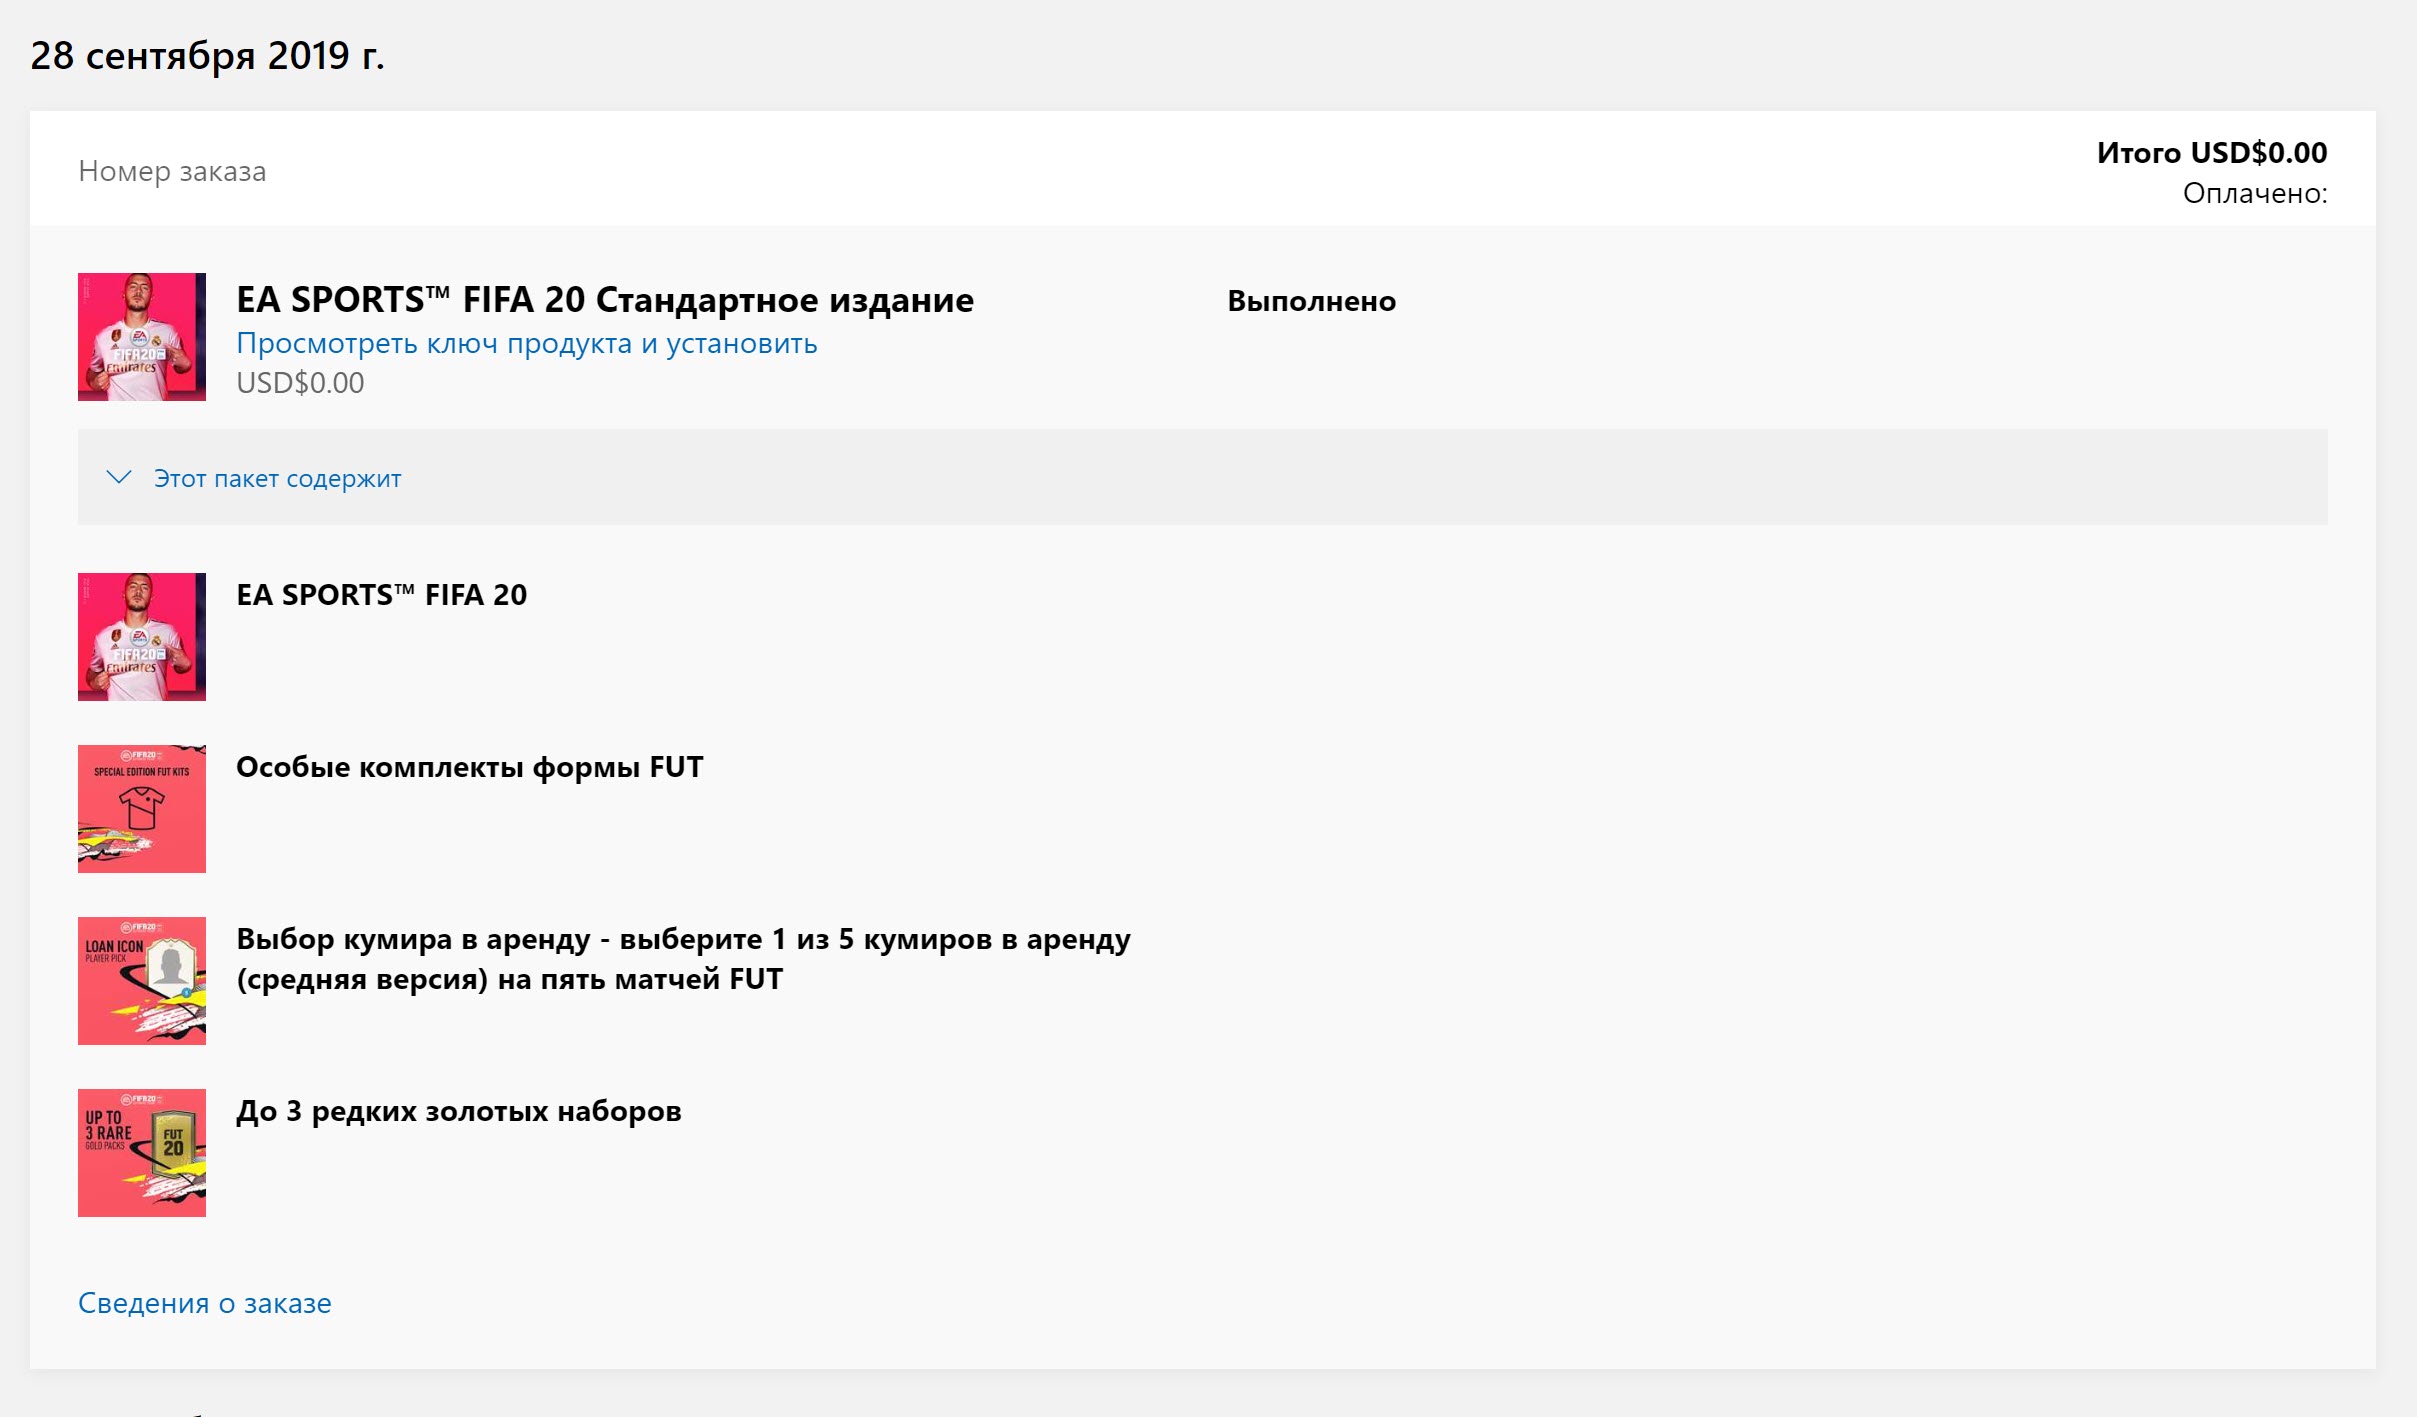
Task: Click the 'EA SPORTS FIFA 20 Стандартное издание' title
Action: click(605, 299)
